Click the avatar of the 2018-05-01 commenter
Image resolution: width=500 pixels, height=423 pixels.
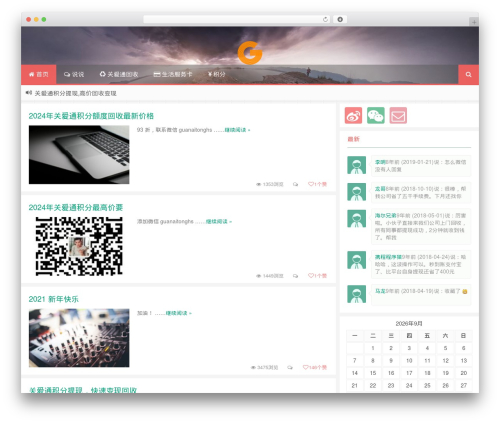click(x=356, y=218)
